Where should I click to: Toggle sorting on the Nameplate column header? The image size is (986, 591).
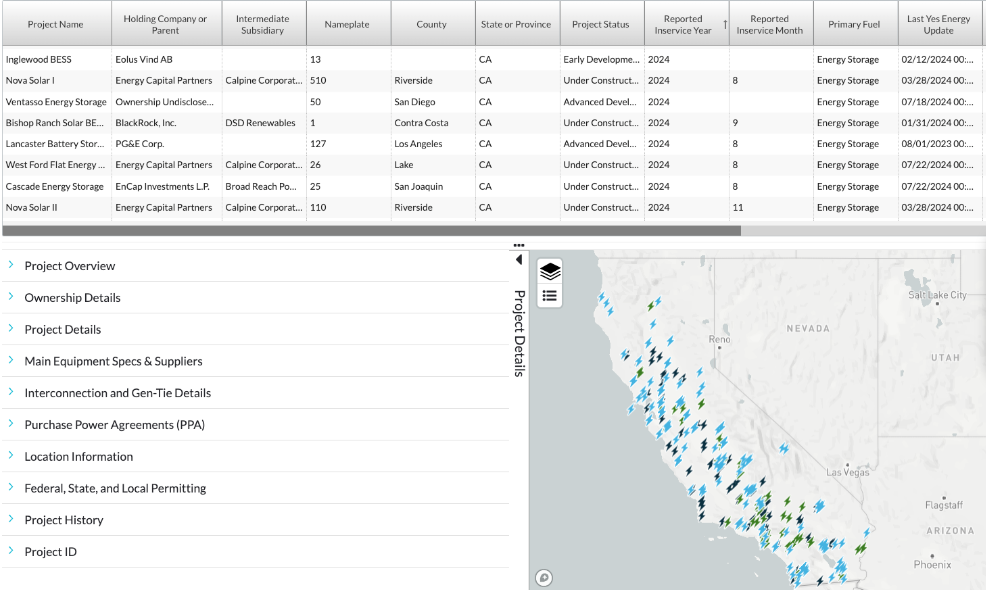tap(348, 22)
